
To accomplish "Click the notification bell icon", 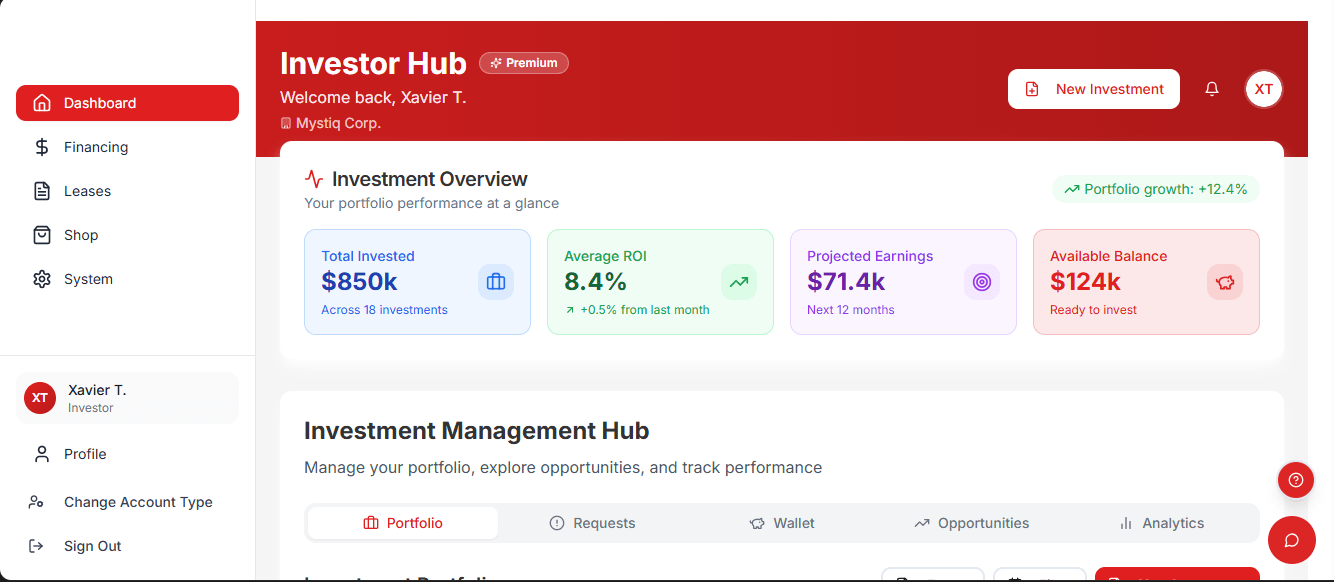I will (1212, 89).
